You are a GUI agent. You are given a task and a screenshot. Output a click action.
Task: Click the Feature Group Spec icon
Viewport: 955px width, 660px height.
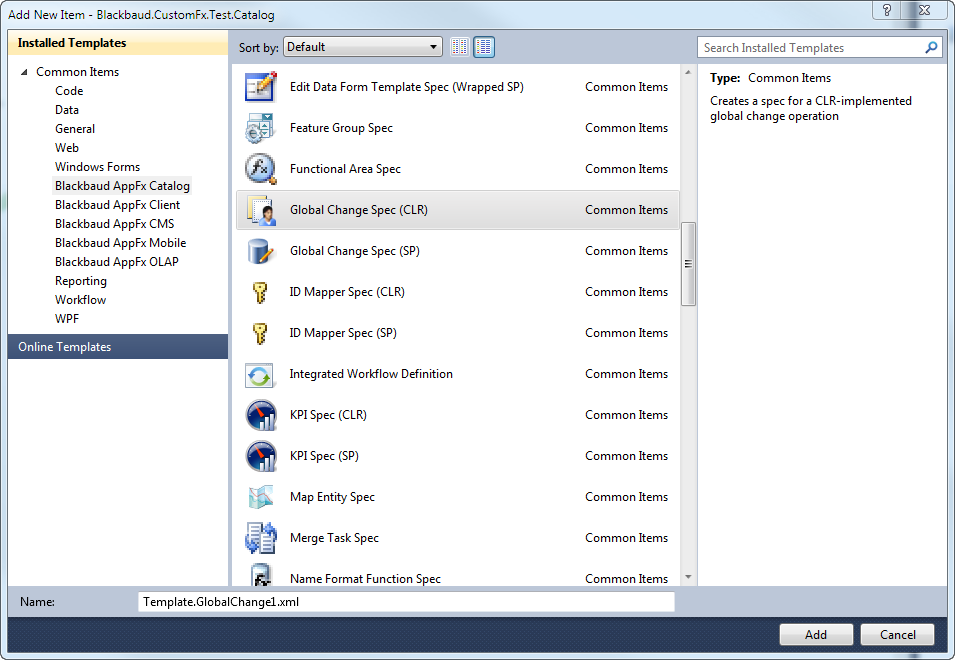261,128
